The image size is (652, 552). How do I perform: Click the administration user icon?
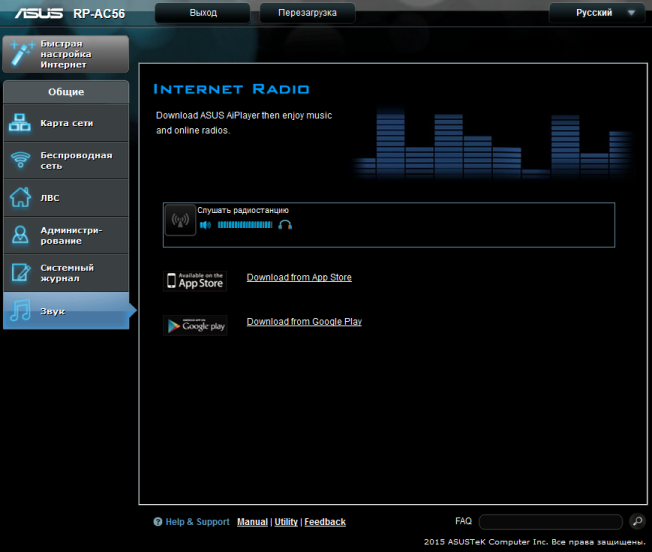click(x=20, y=234)
